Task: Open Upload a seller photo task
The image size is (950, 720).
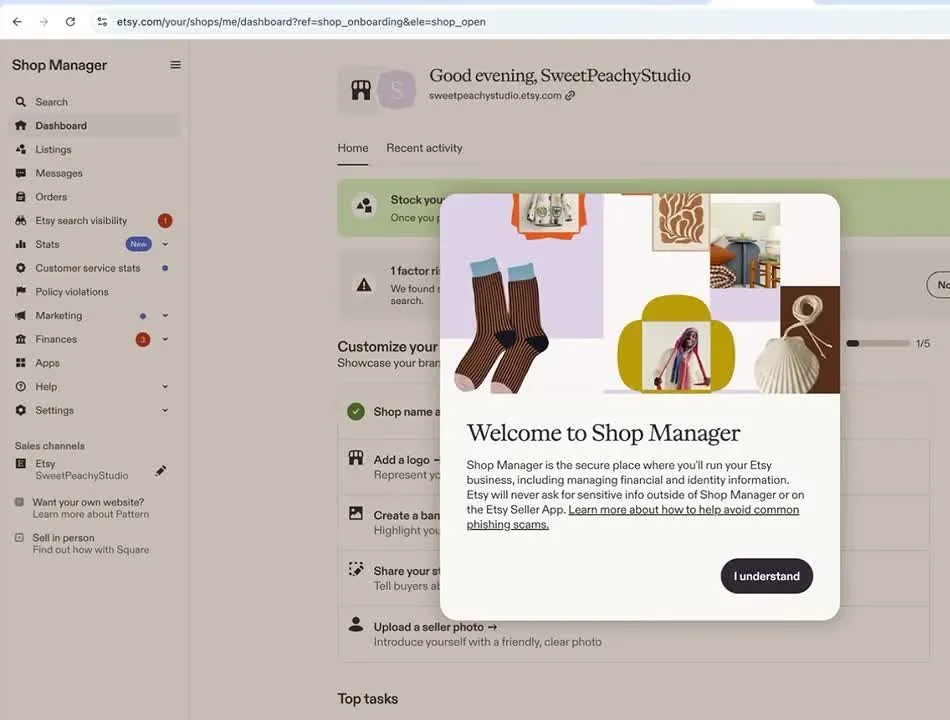Action: 435,627
